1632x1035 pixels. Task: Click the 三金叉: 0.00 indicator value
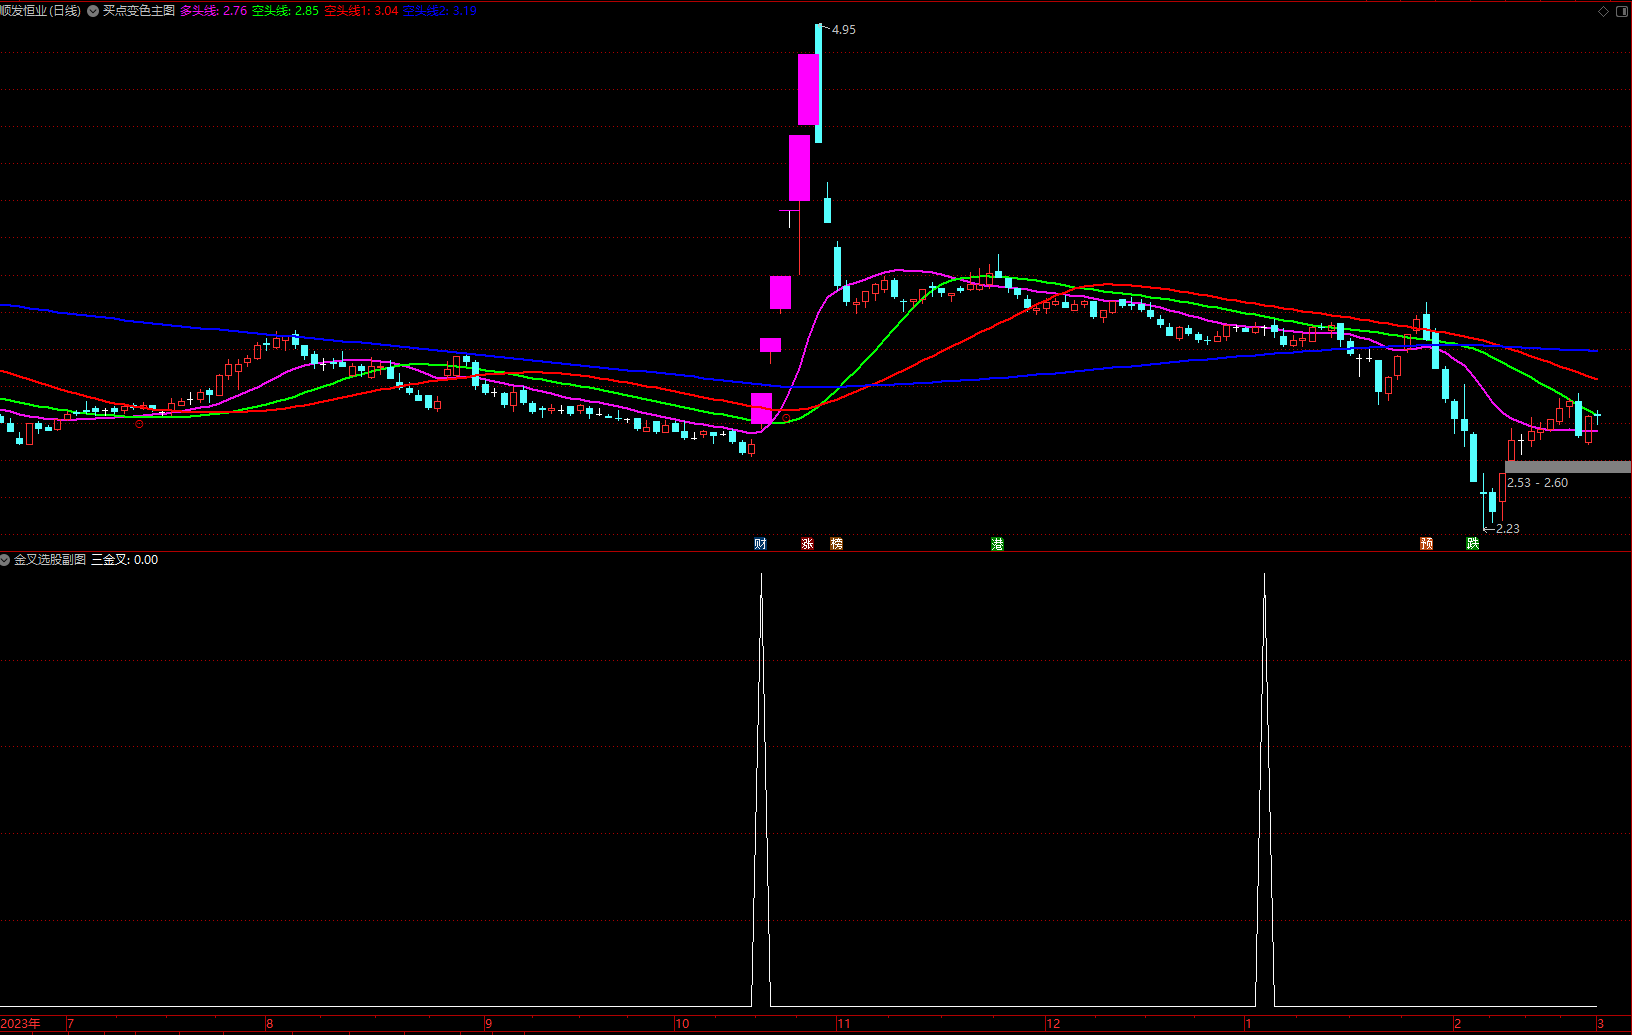[x=125, y=560]
